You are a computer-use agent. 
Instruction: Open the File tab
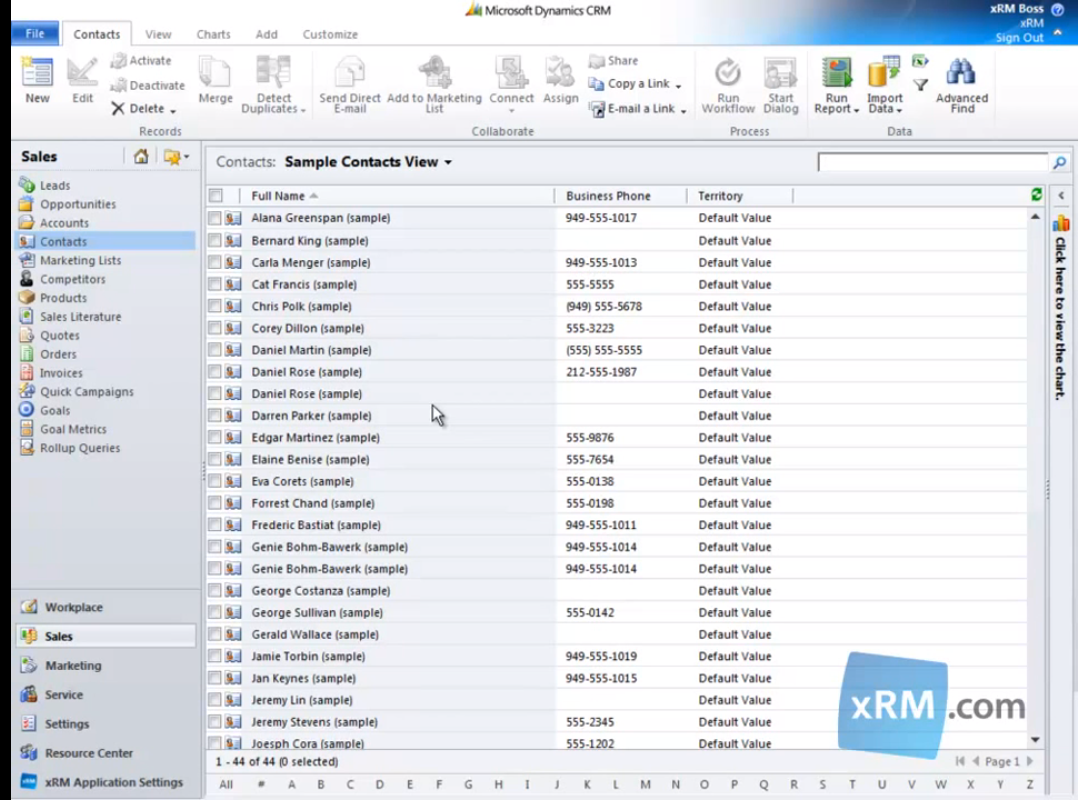[35, 34]
